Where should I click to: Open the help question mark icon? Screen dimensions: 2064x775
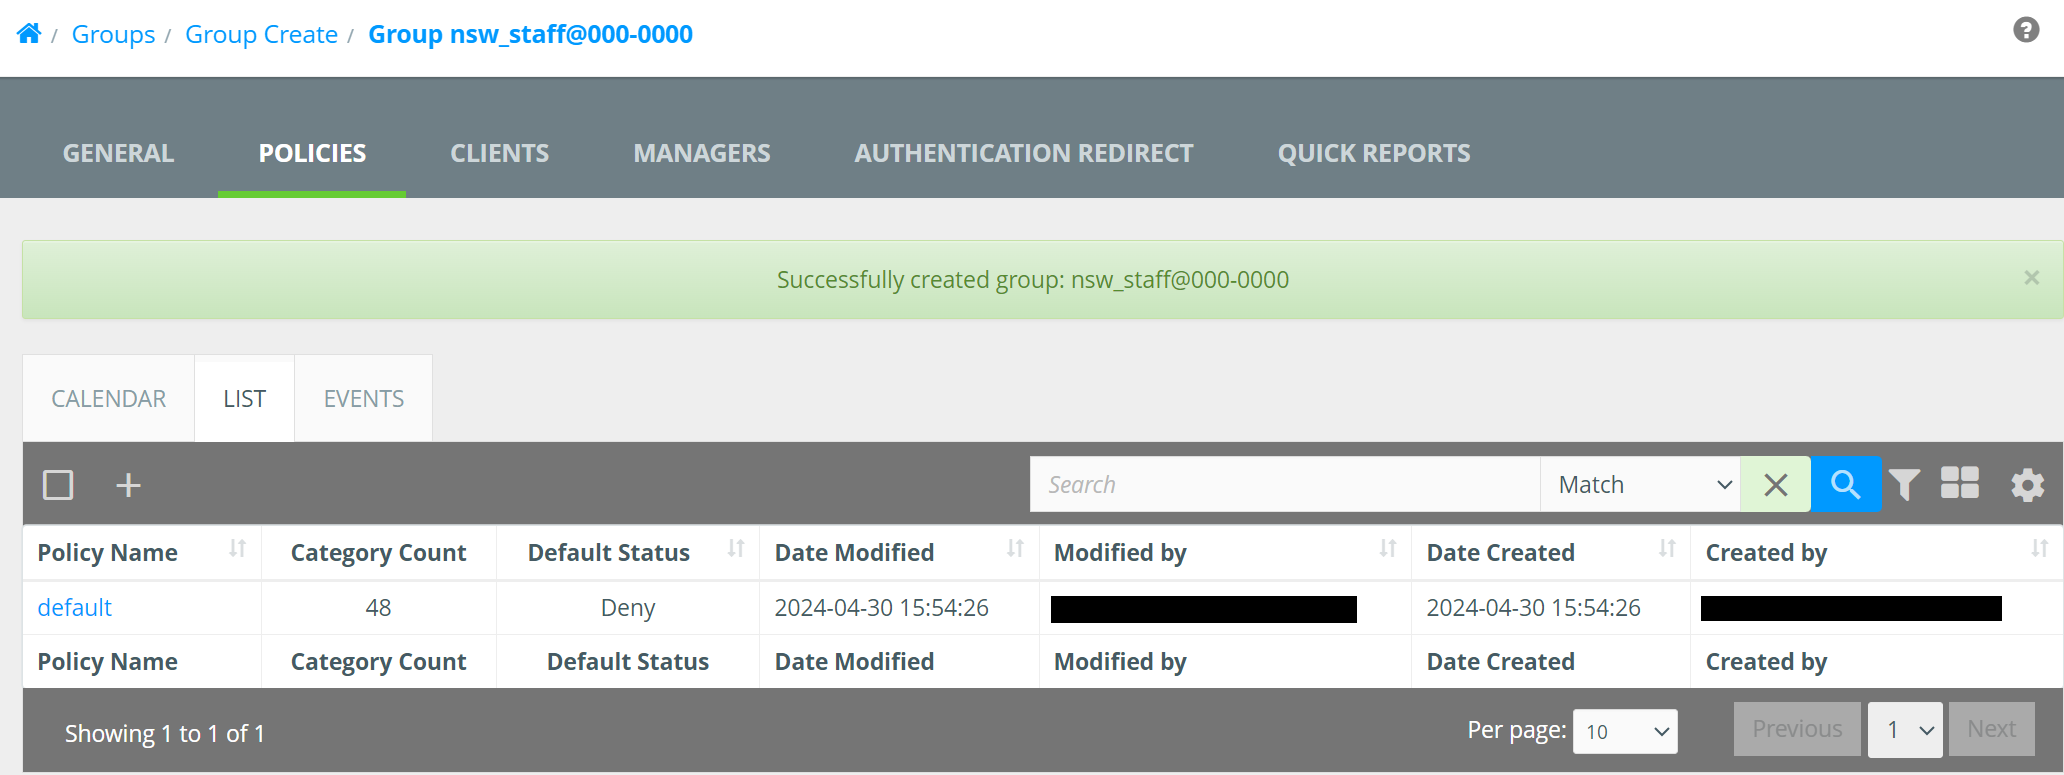coord(2026,30)
